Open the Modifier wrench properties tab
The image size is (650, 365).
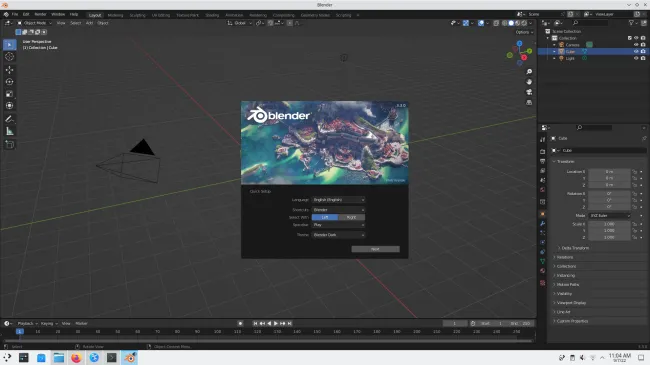coord(543,224)
